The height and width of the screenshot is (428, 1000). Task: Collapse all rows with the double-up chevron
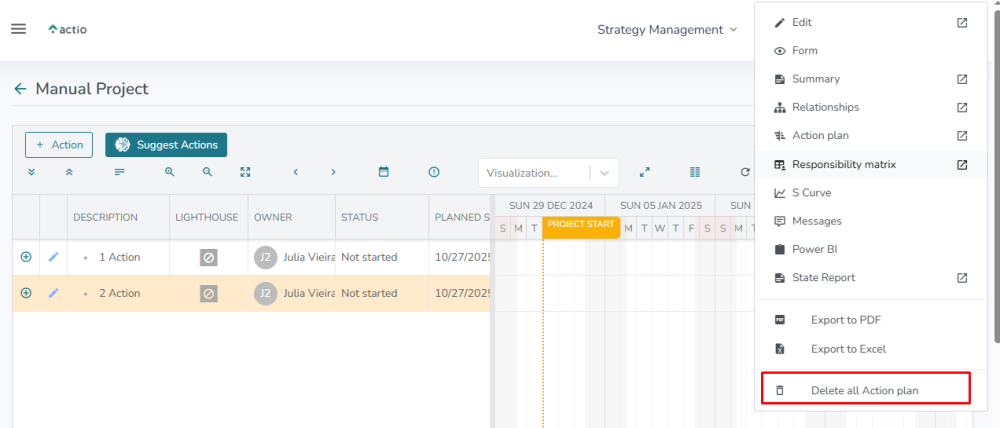pos(69,172)
